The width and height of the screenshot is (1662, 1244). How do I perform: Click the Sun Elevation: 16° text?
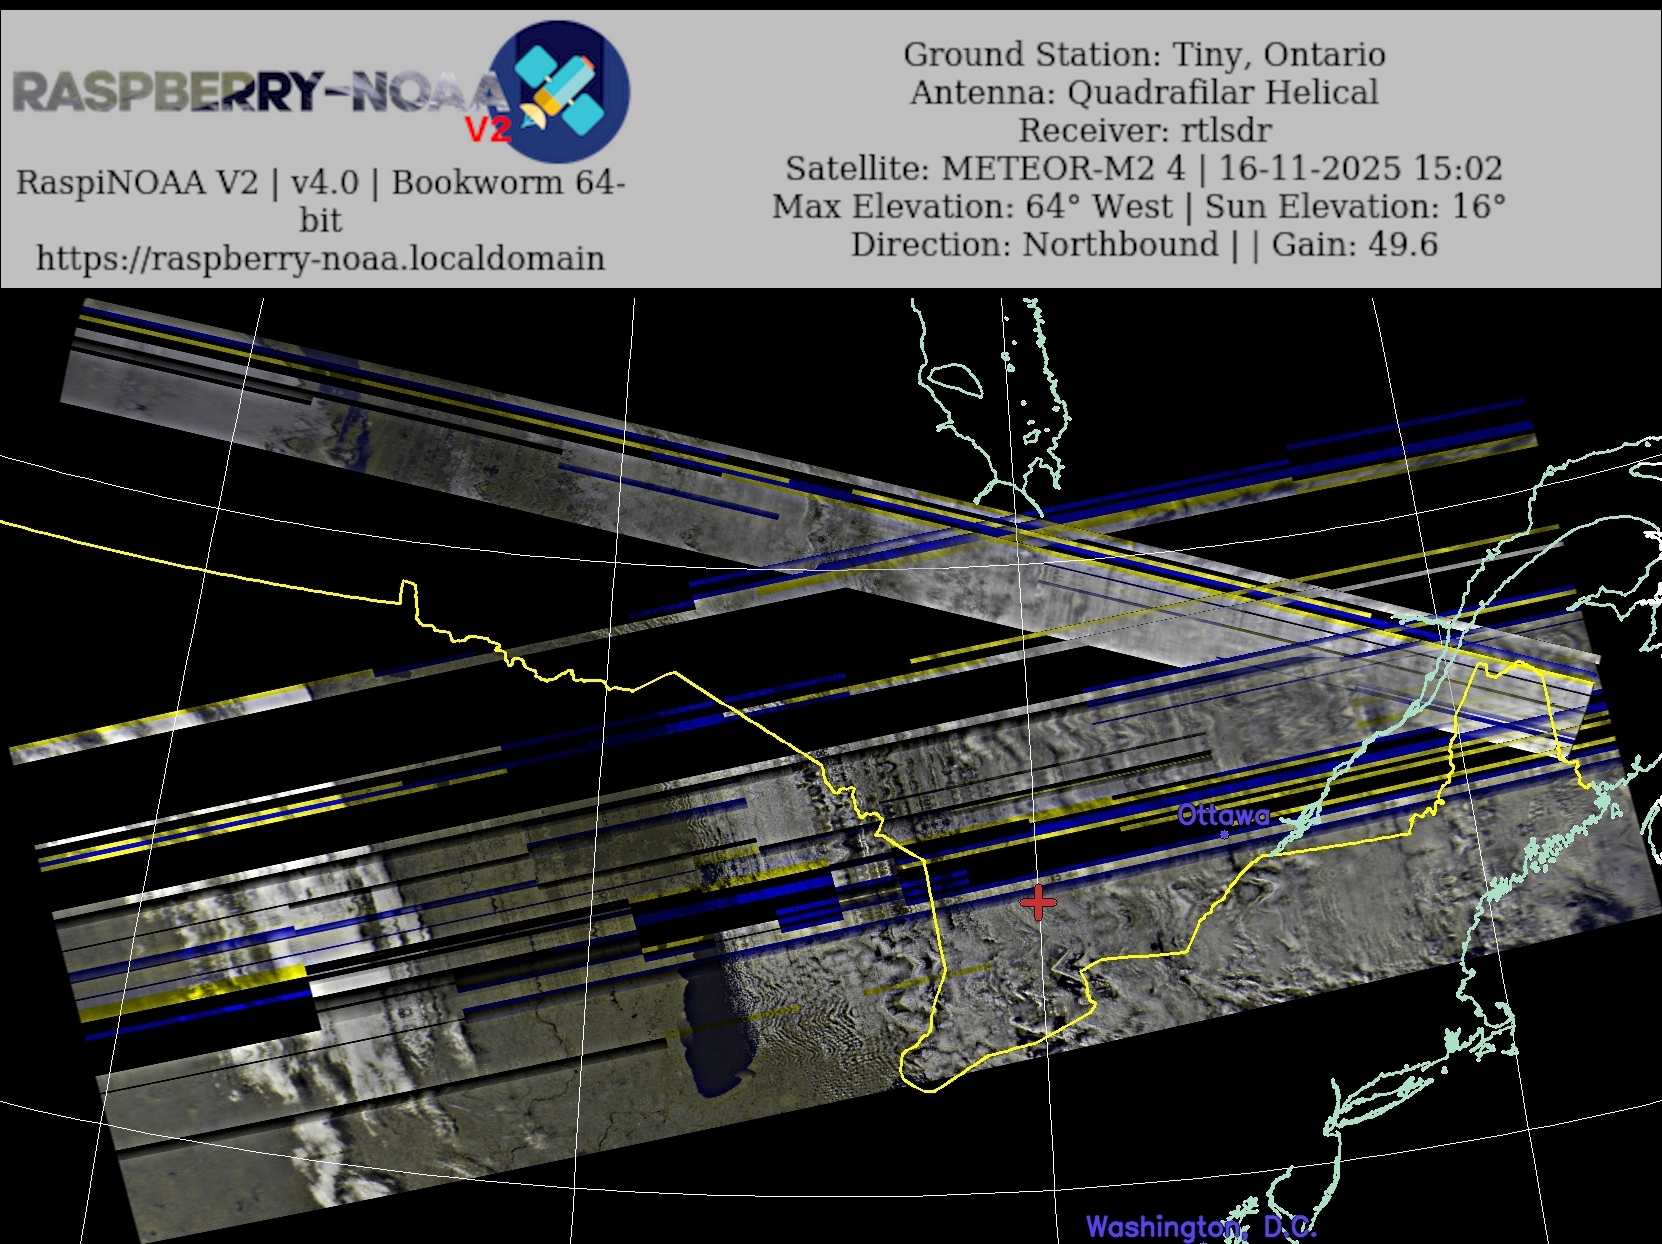(x=1355, y=206)
